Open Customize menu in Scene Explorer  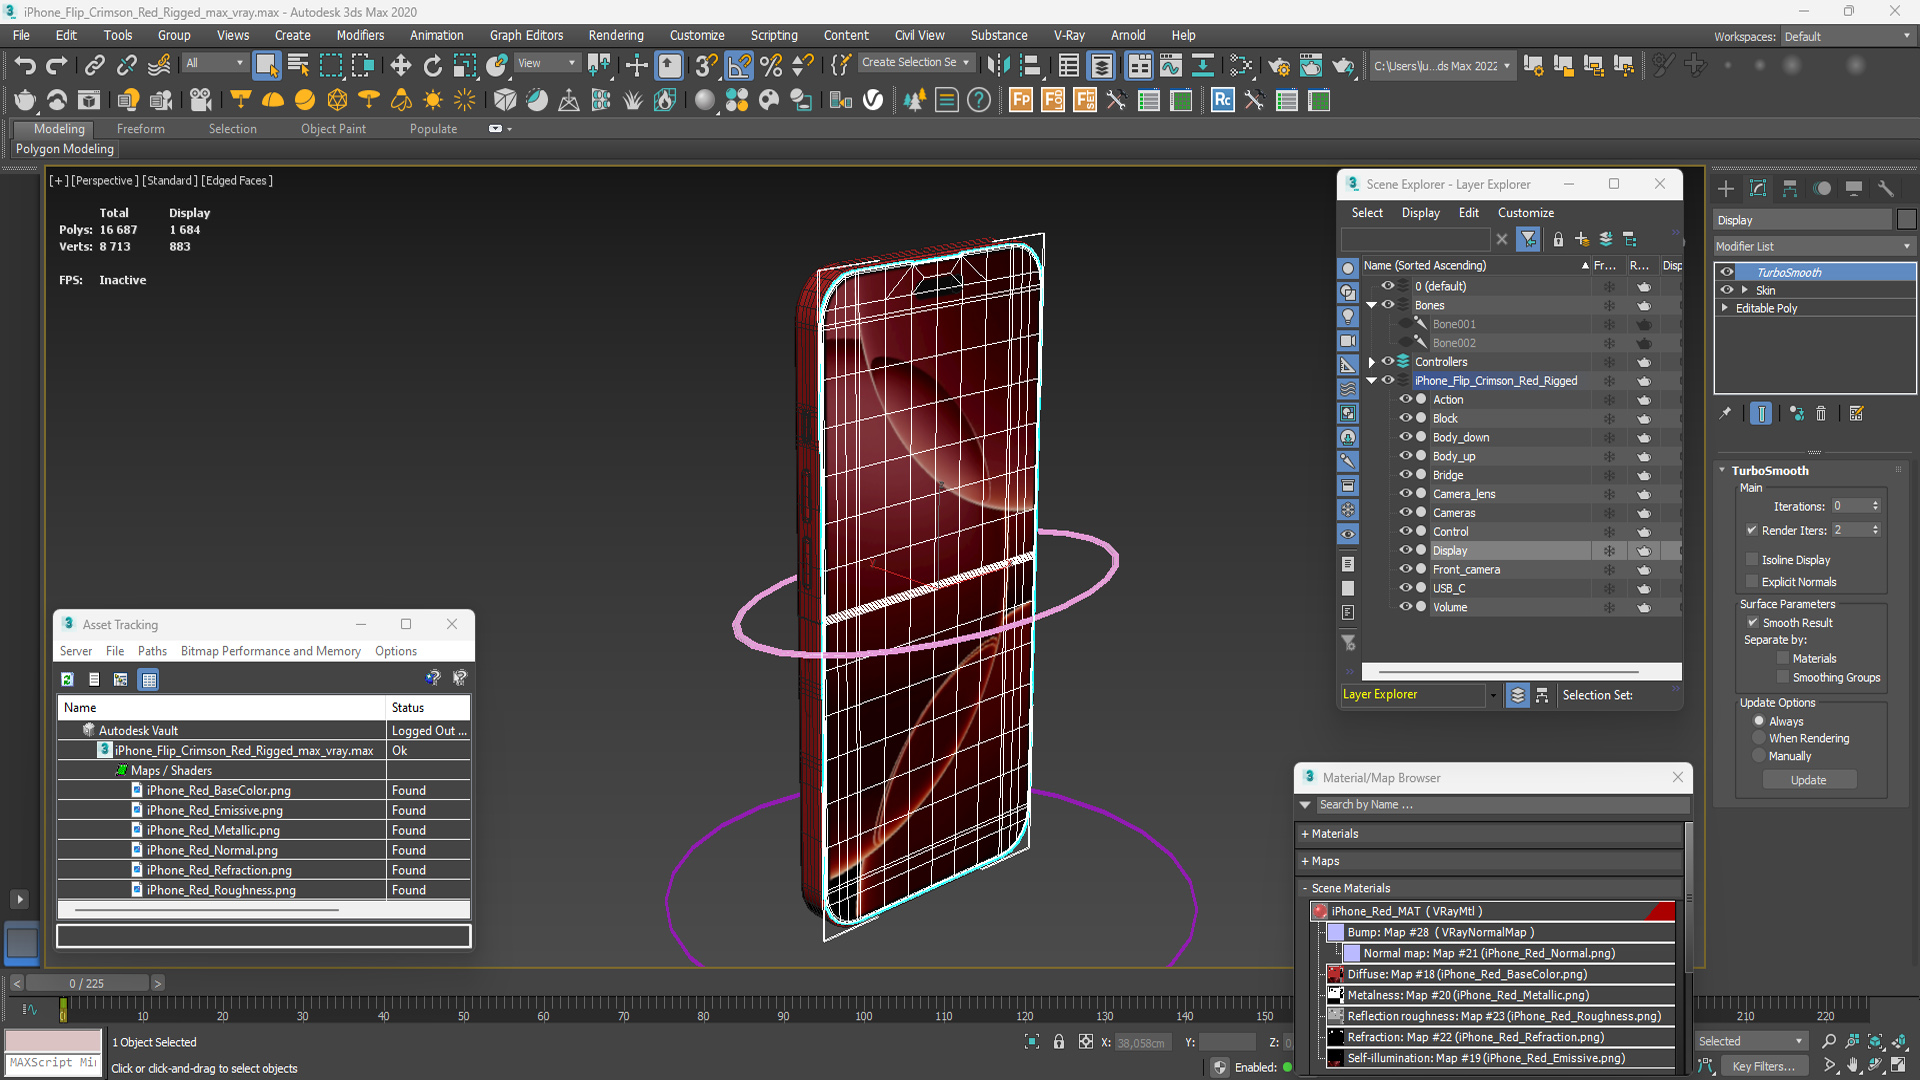pos(1525,213)
